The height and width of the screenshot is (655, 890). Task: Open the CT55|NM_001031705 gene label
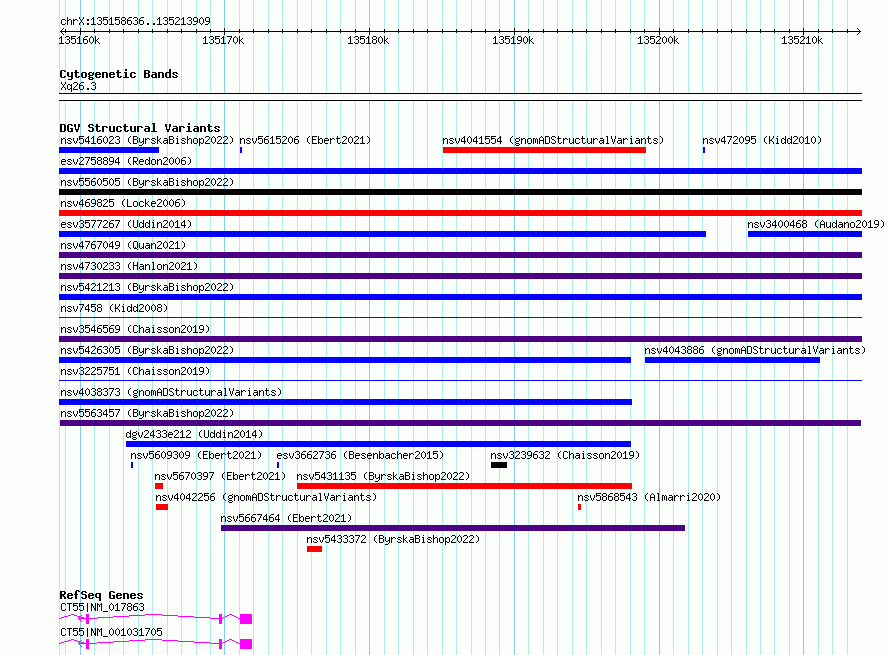(x=111, y=632)
